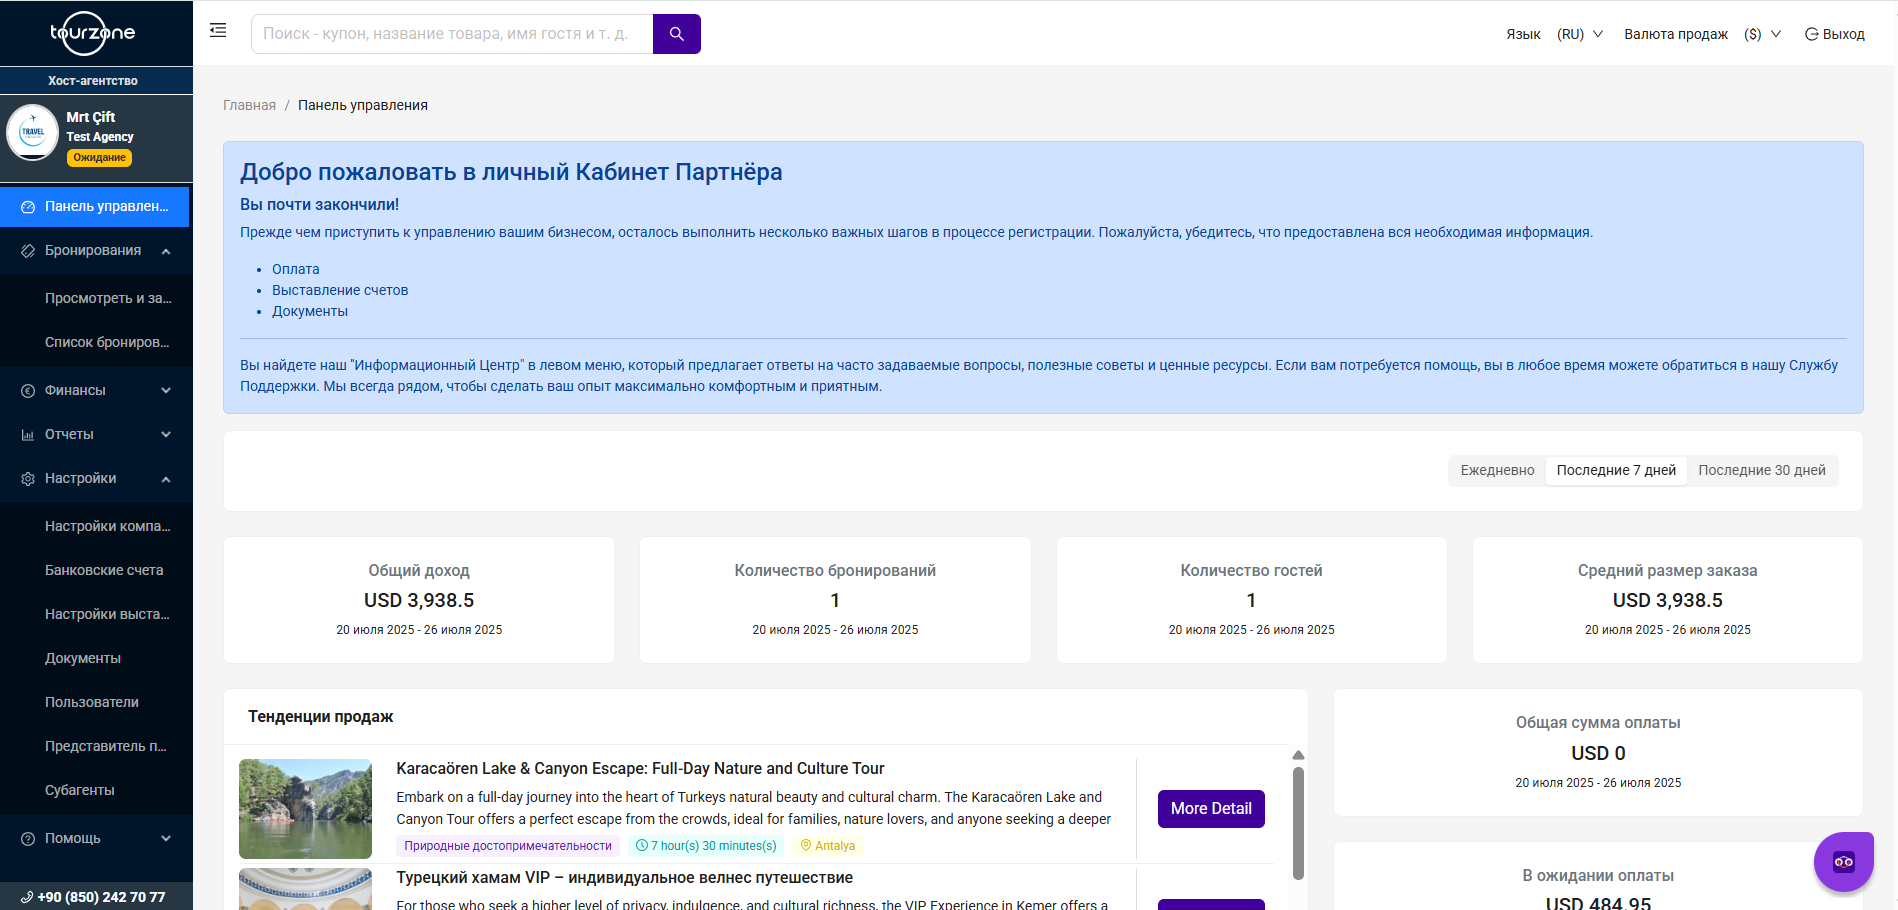This screenshot has height=910, width=1898.
Task: Click the sales trends list scrollbar
Action: pos(1298,823)
